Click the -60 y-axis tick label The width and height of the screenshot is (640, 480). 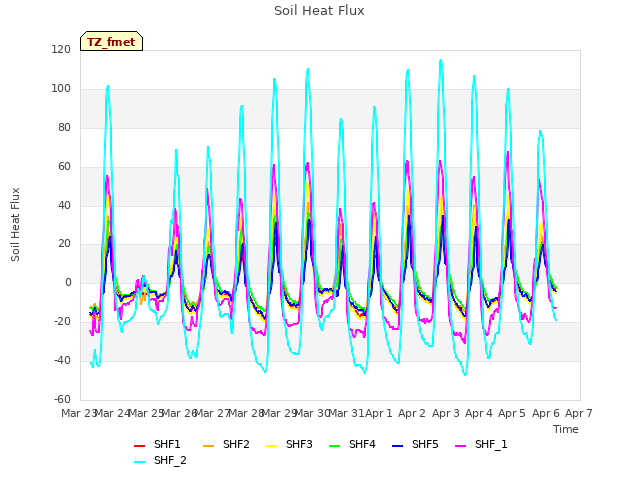click(62, 399)
